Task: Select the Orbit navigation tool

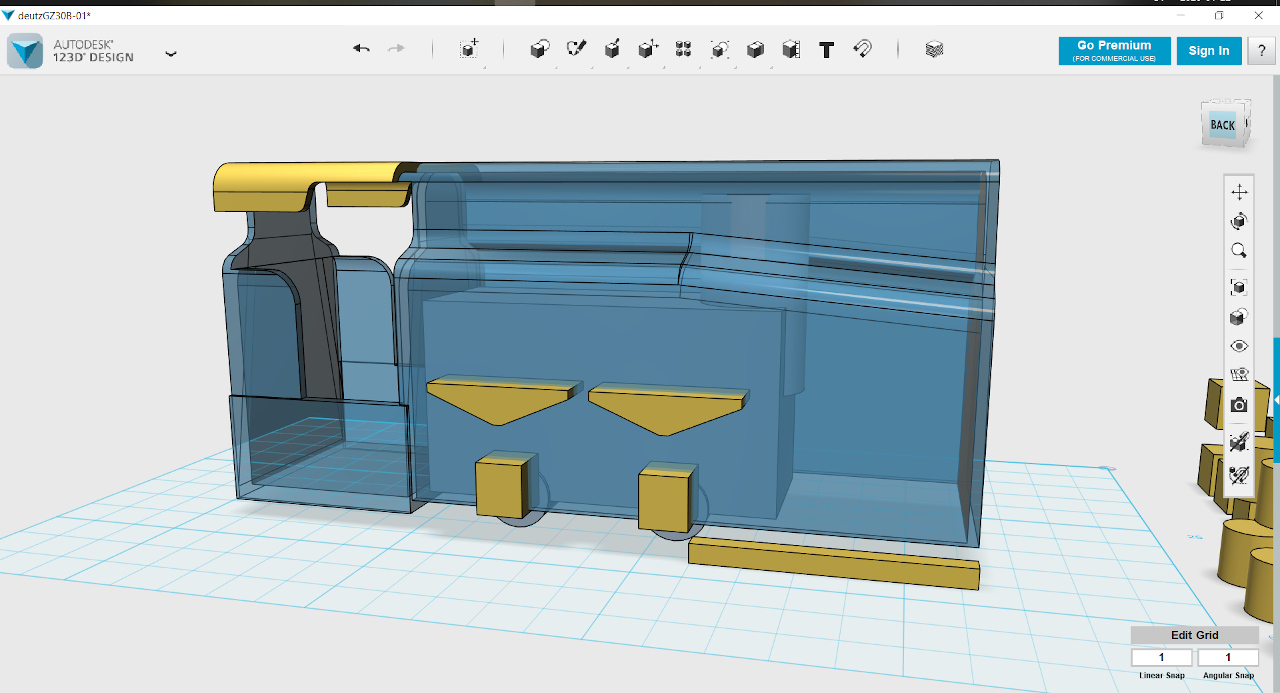Action: 1239,221
